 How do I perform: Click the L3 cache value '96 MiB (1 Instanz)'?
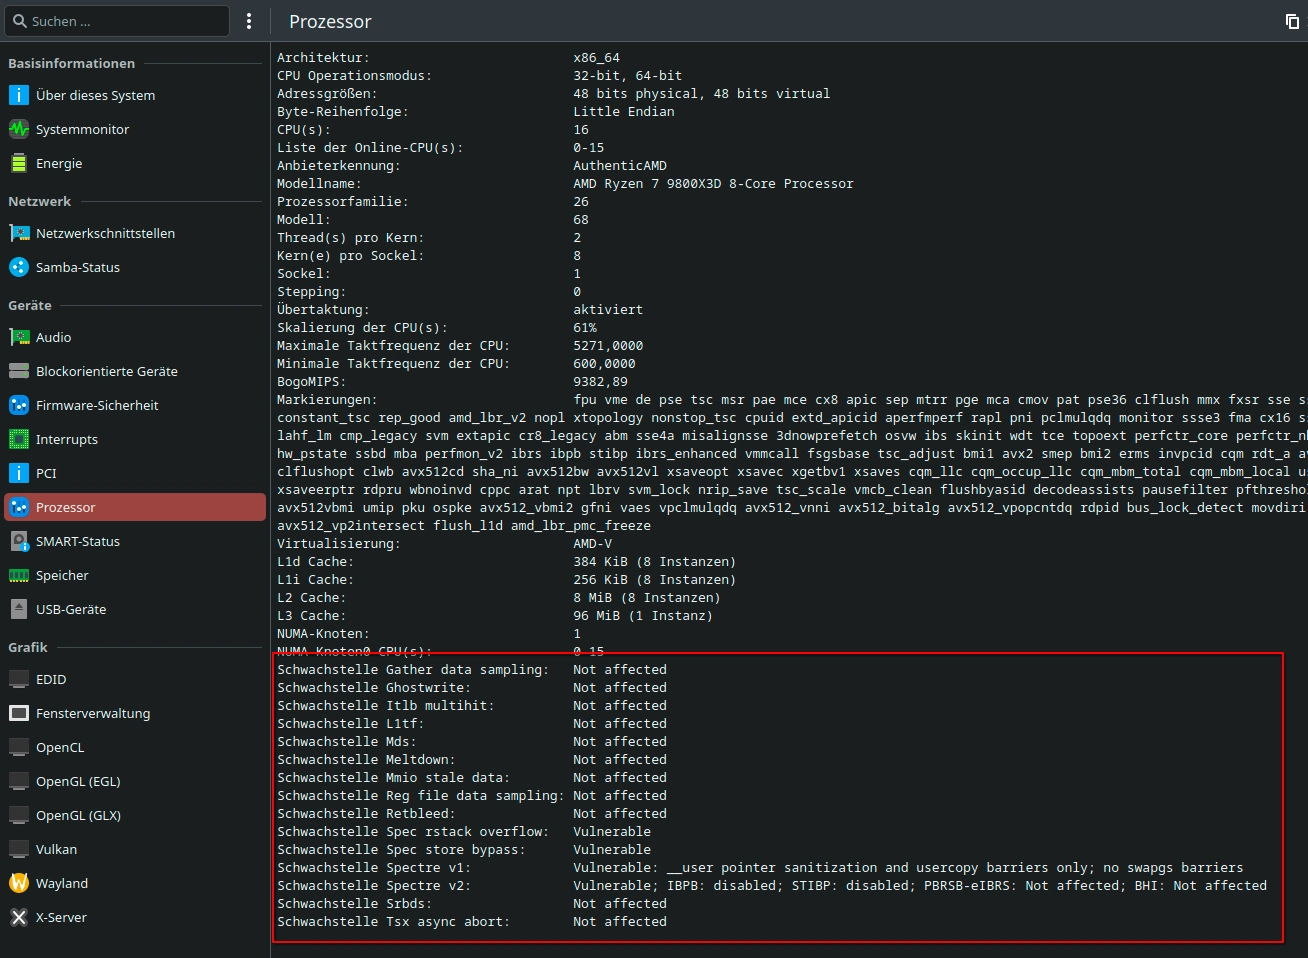tap(643, 616)
